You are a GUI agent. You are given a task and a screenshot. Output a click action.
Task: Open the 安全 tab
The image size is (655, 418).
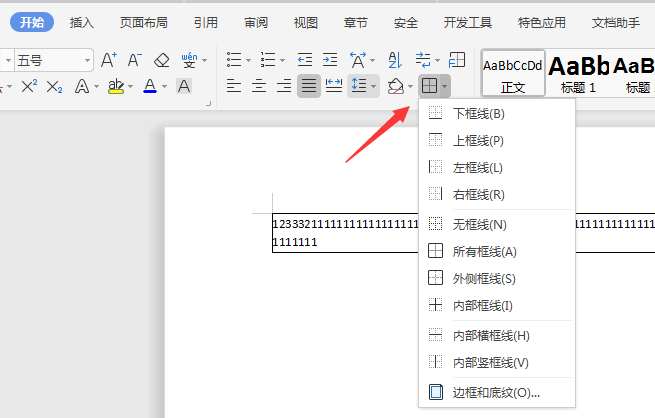(406, 23)
